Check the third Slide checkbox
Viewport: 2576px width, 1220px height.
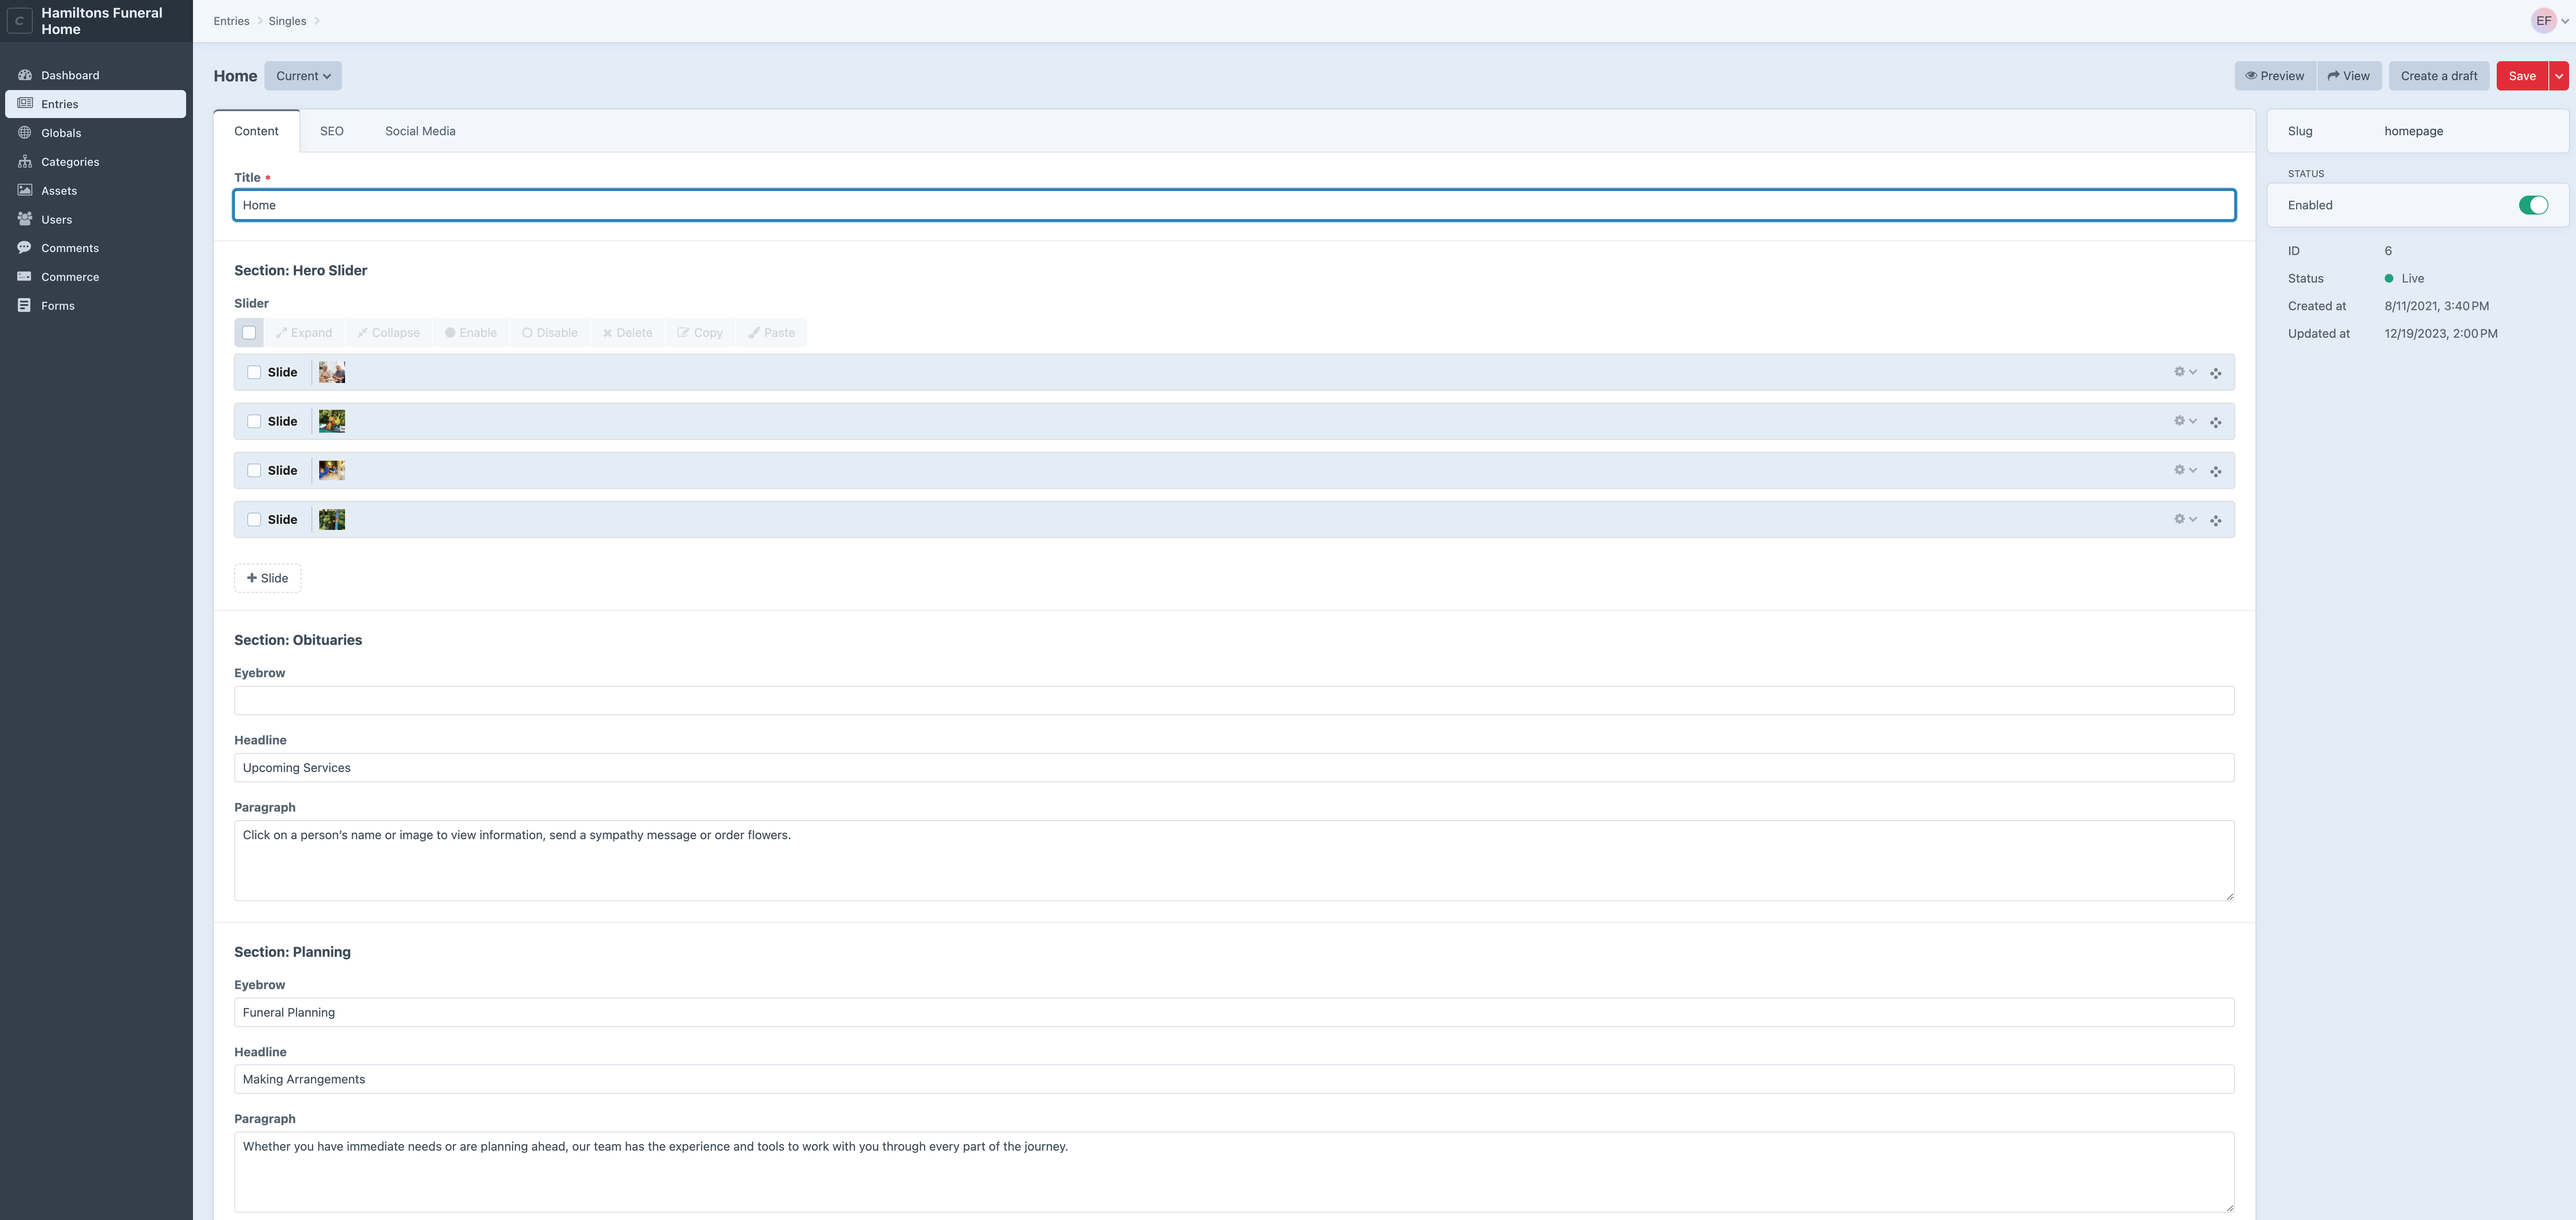pyautogui.click(x=254, y=470)
